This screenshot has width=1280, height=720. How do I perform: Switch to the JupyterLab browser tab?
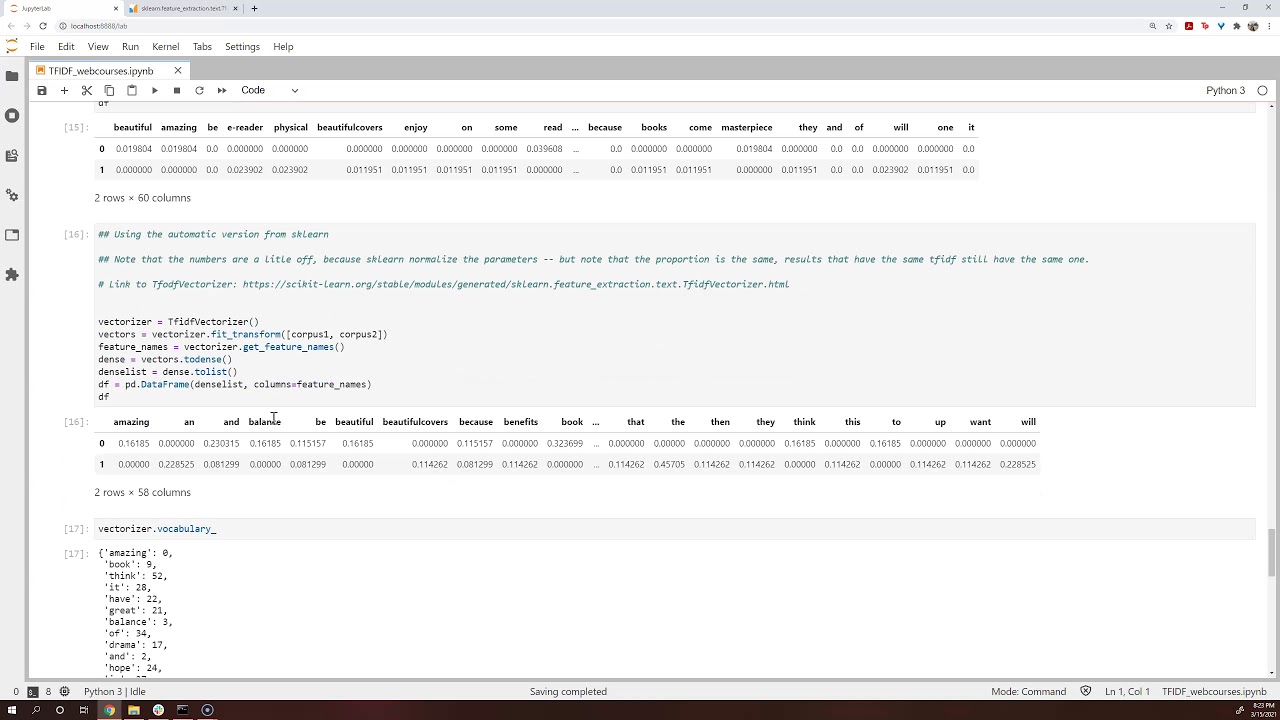coord(62,8)
